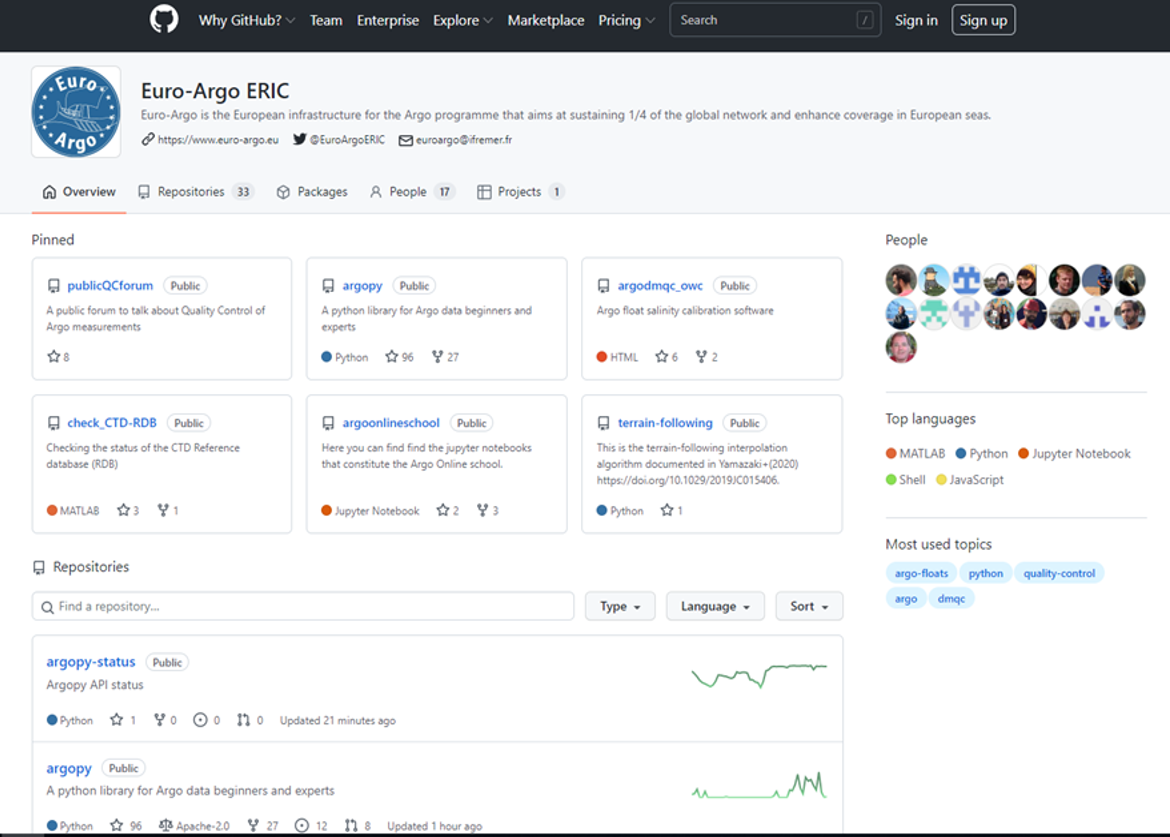Filter by Shell in Top languages
The width and height of the screenshot is (1170, 837).
pyautogui.click(x=906, y=480)
